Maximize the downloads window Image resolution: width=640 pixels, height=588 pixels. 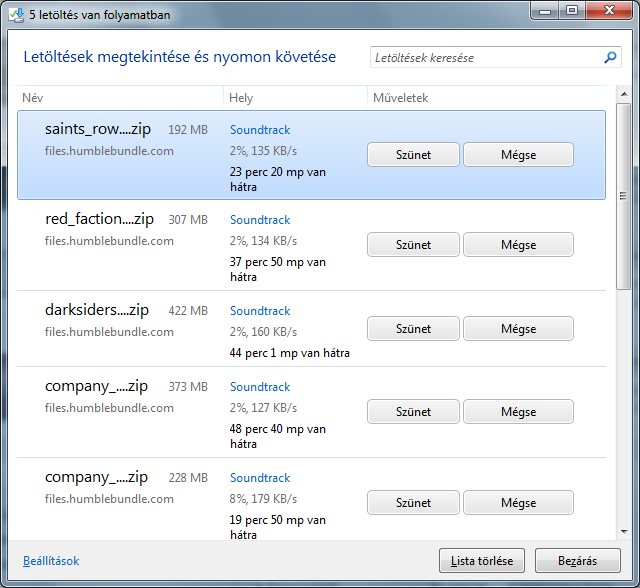572,10
